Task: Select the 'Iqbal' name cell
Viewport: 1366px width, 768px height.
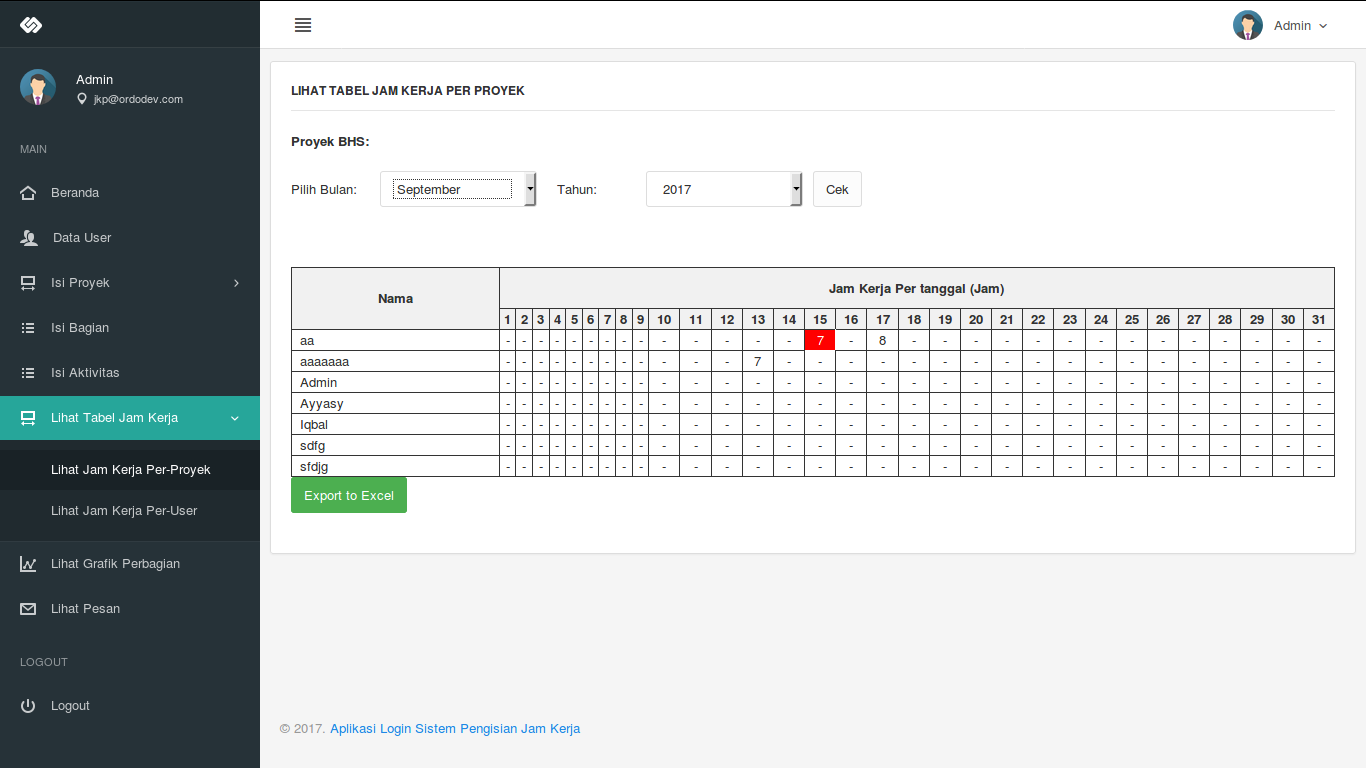Action: point(395,424)
